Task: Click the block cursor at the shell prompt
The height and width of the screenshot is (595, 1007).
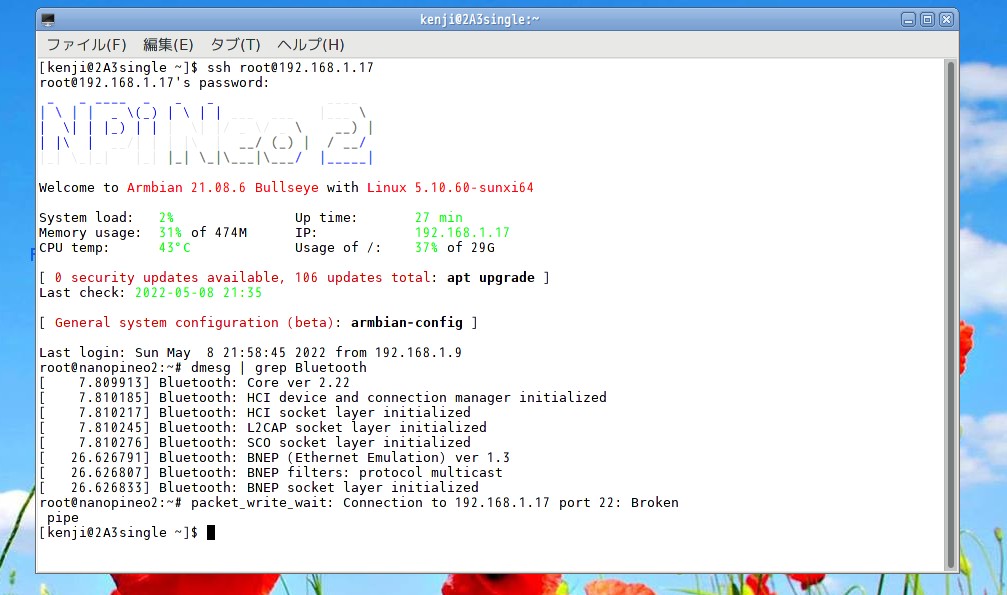Action: (211, 533)
